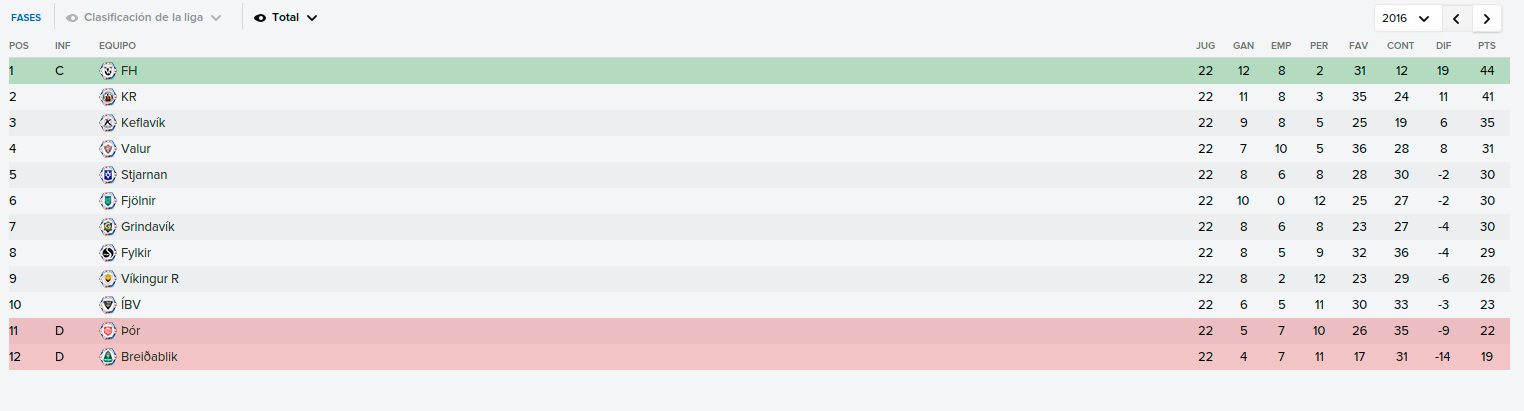Click the Víkingur R crest icon
The height and width of the screenshot is (411, 1524).
pos(108,279)
